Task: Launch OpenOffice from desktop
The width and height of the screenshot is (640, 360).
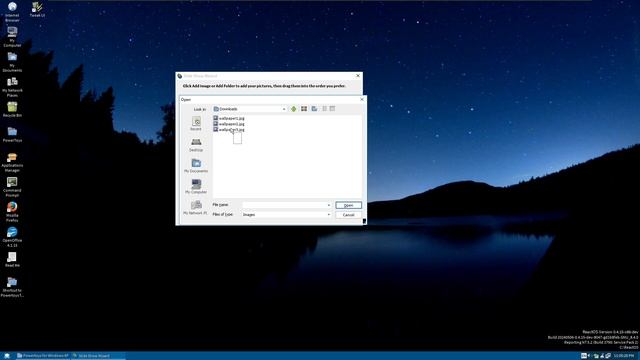Action: coord(12,237)
